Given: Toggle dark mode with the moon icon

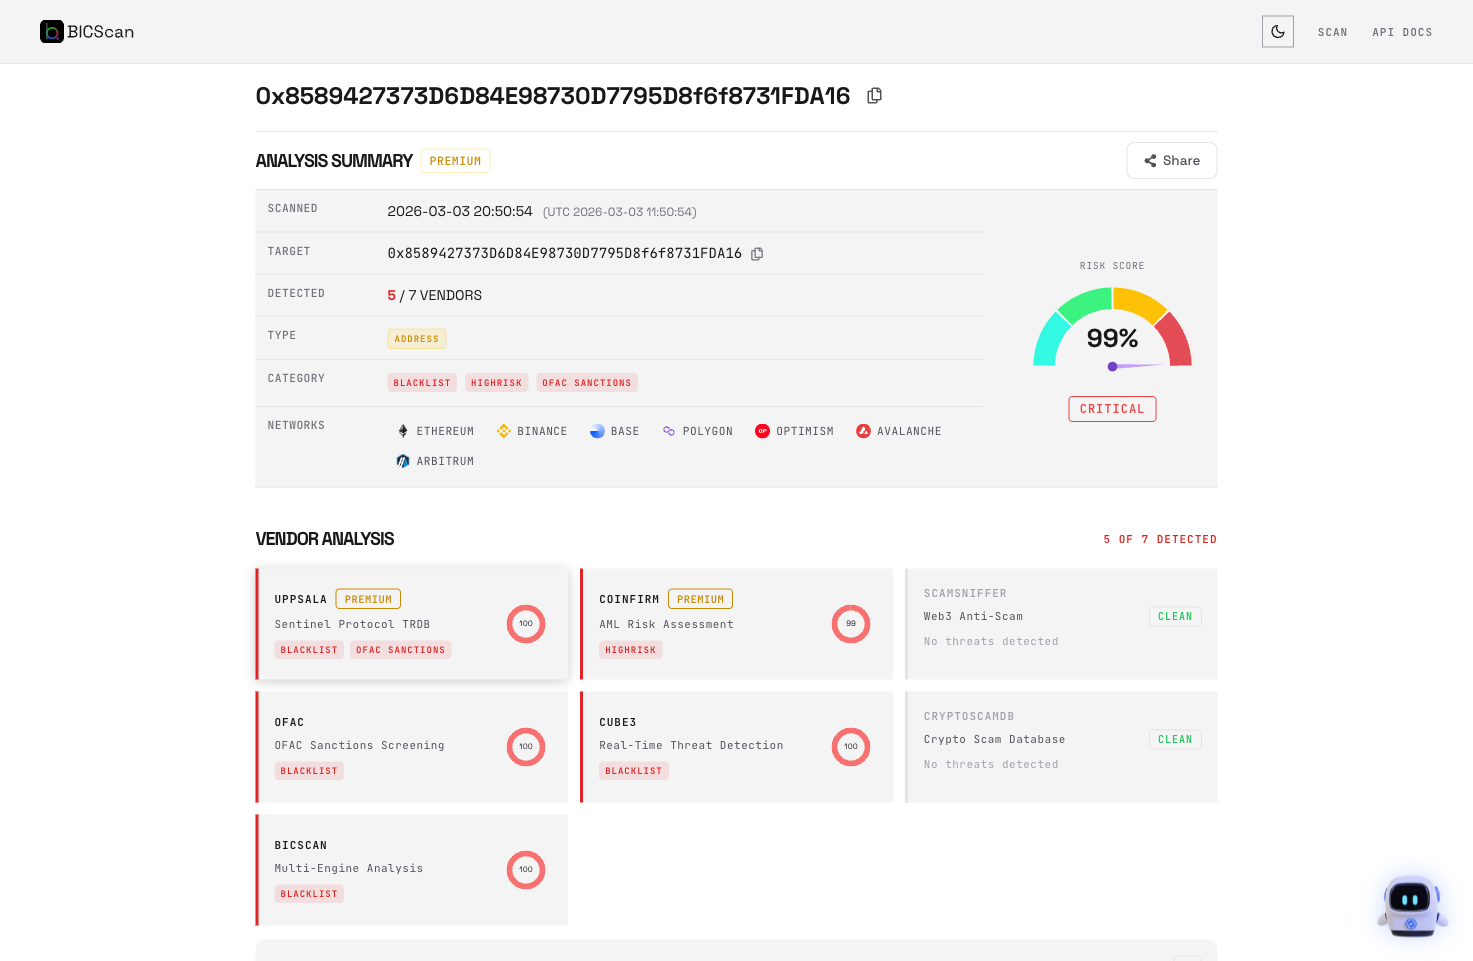Looking at the screenshot, I should (1277, 31).
